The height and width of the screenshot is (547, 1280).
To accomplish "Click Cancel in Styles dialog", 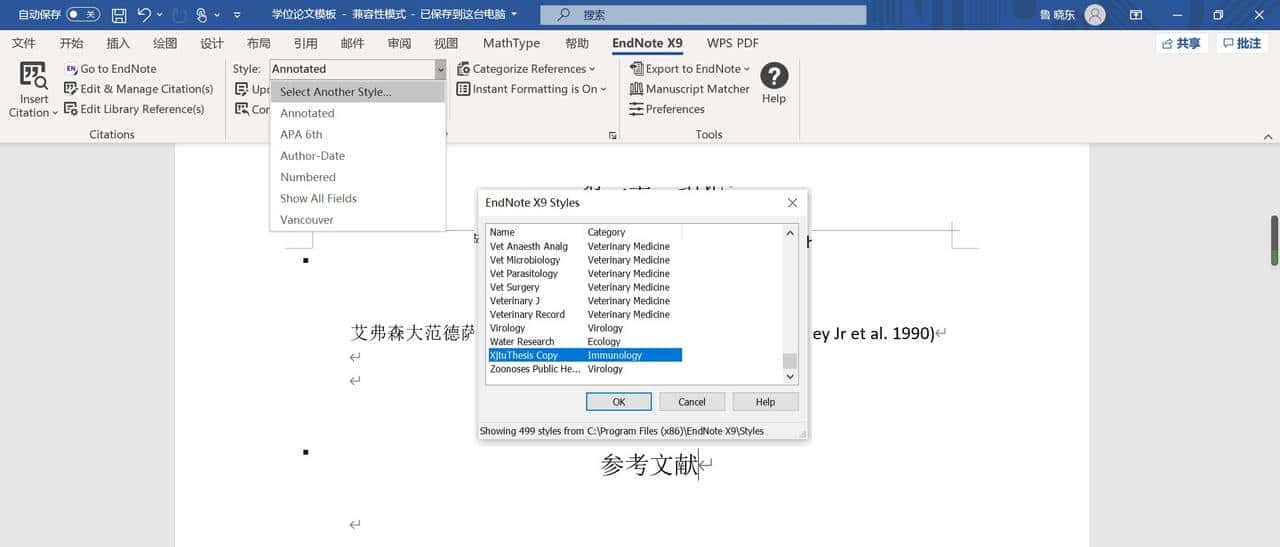I will [692, 402].
